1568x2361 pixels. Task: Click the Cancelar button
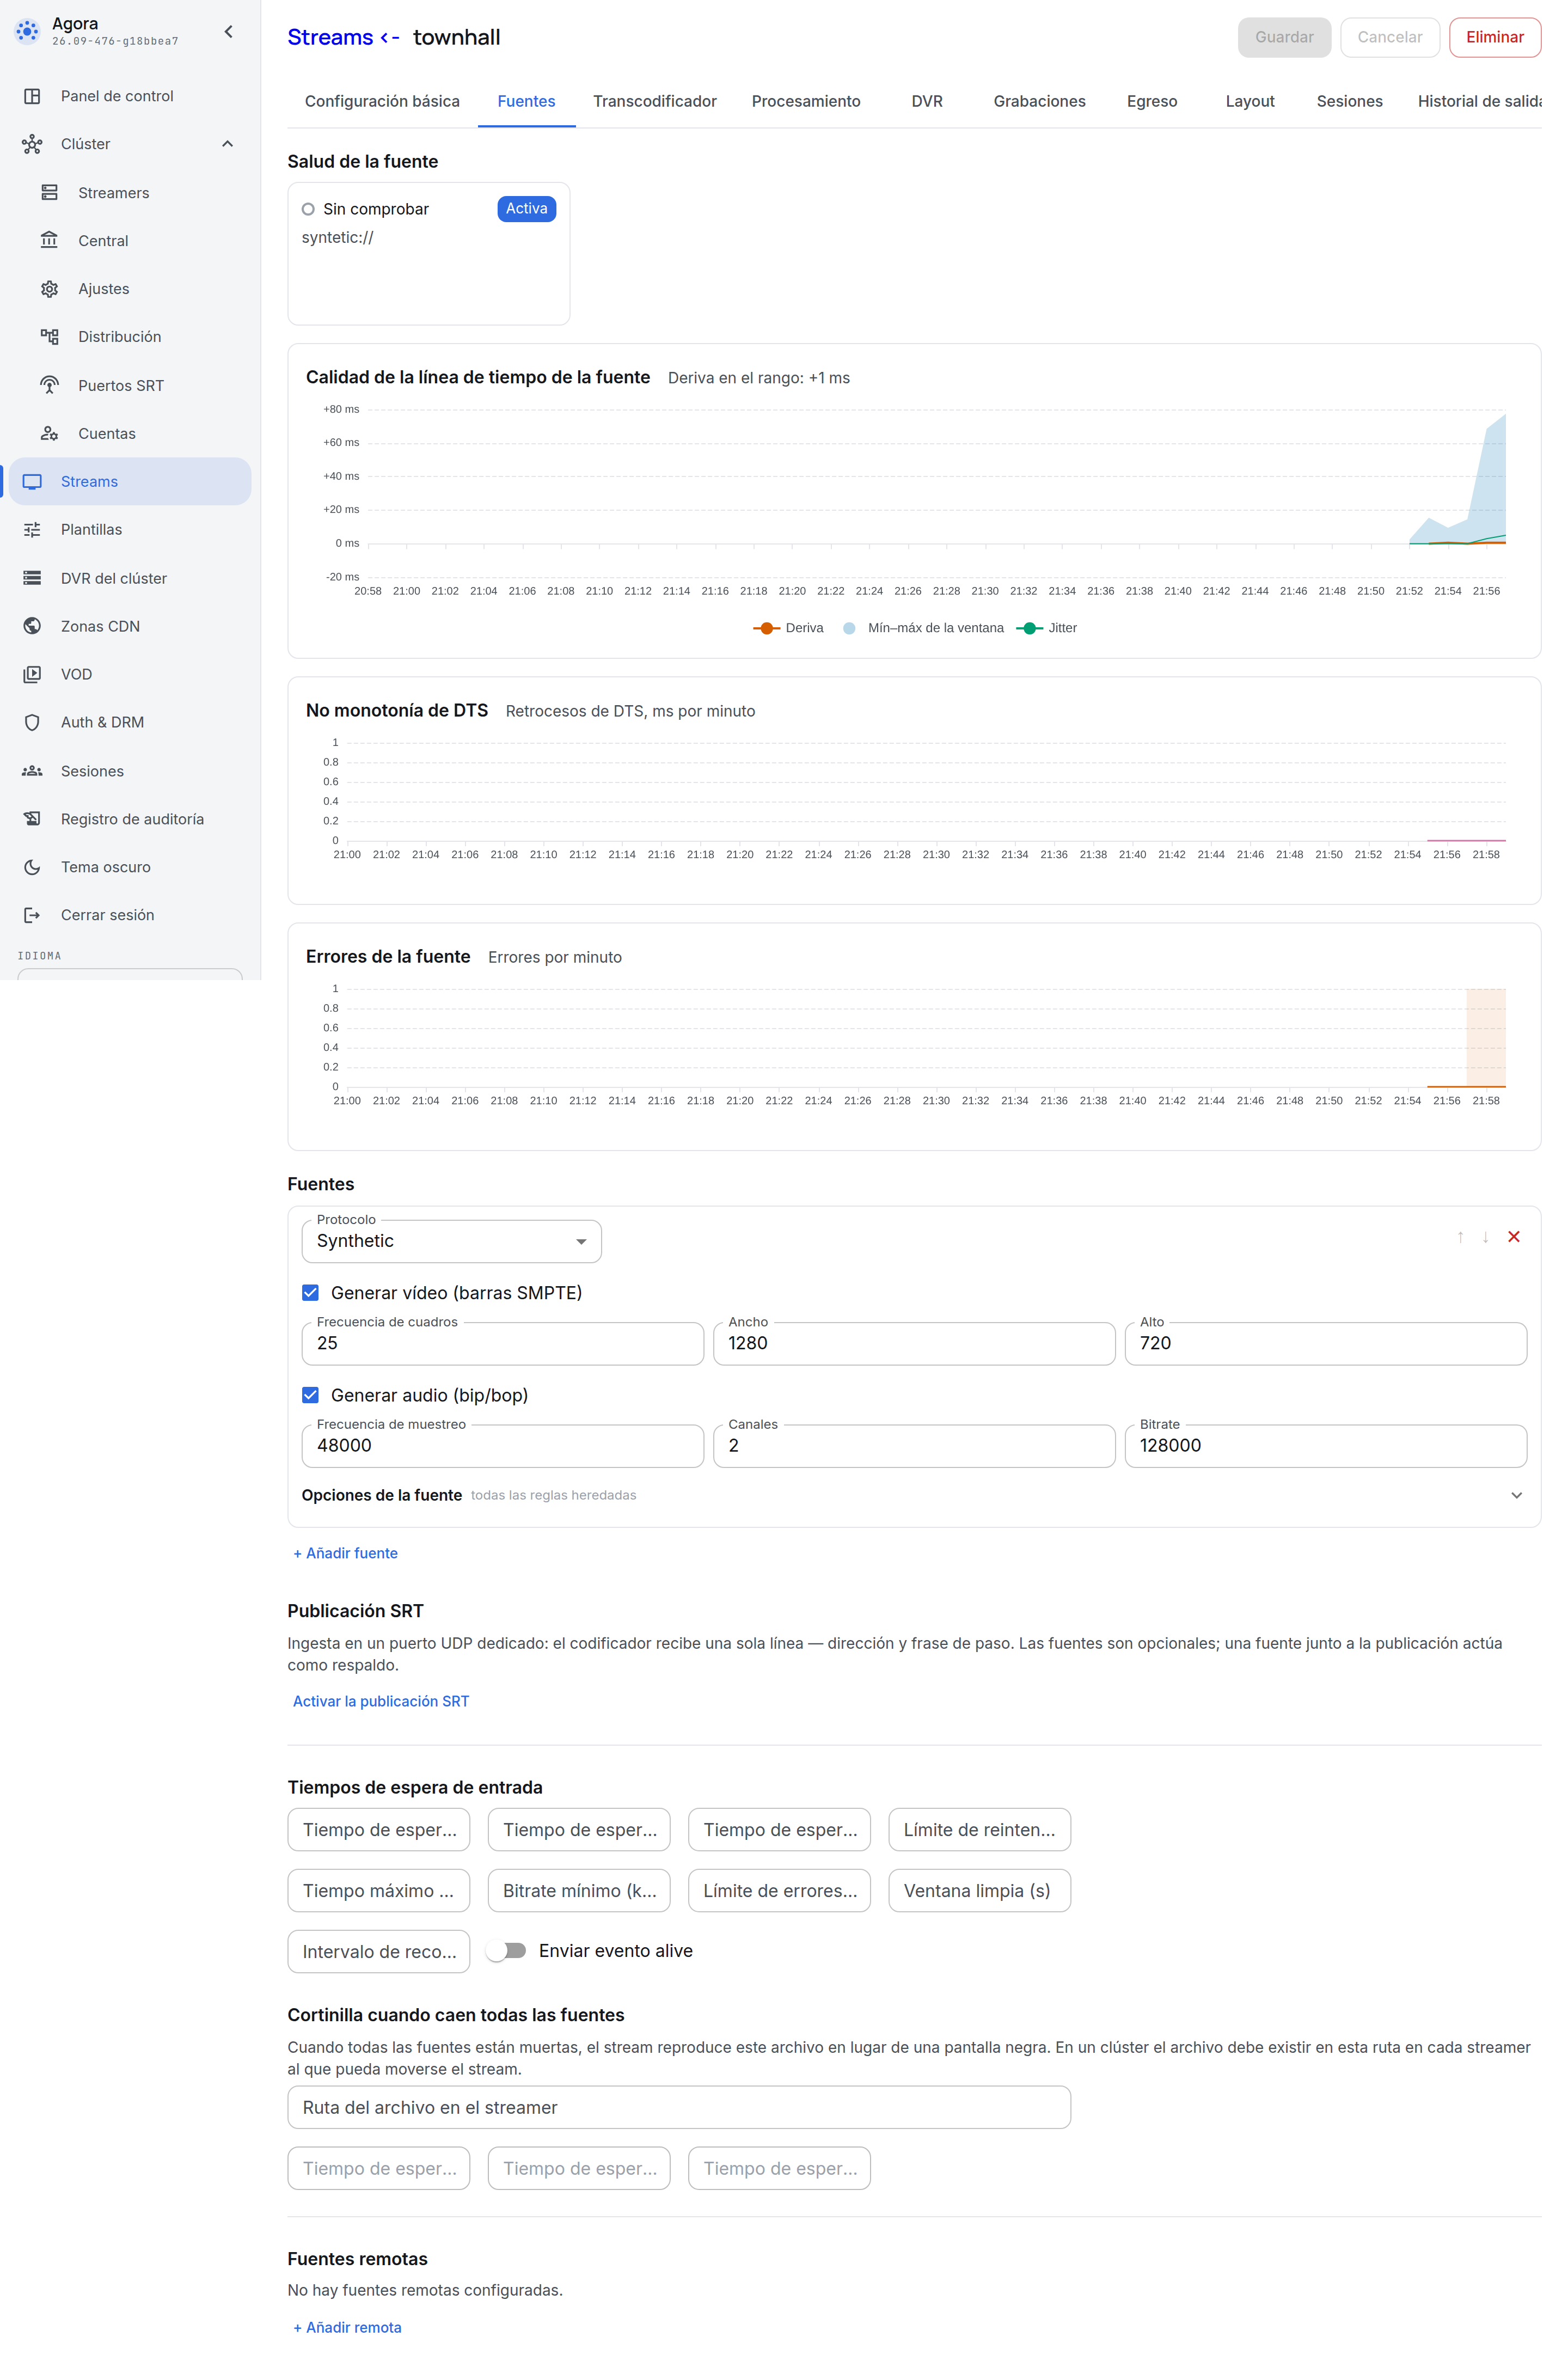pos(1389,37)
